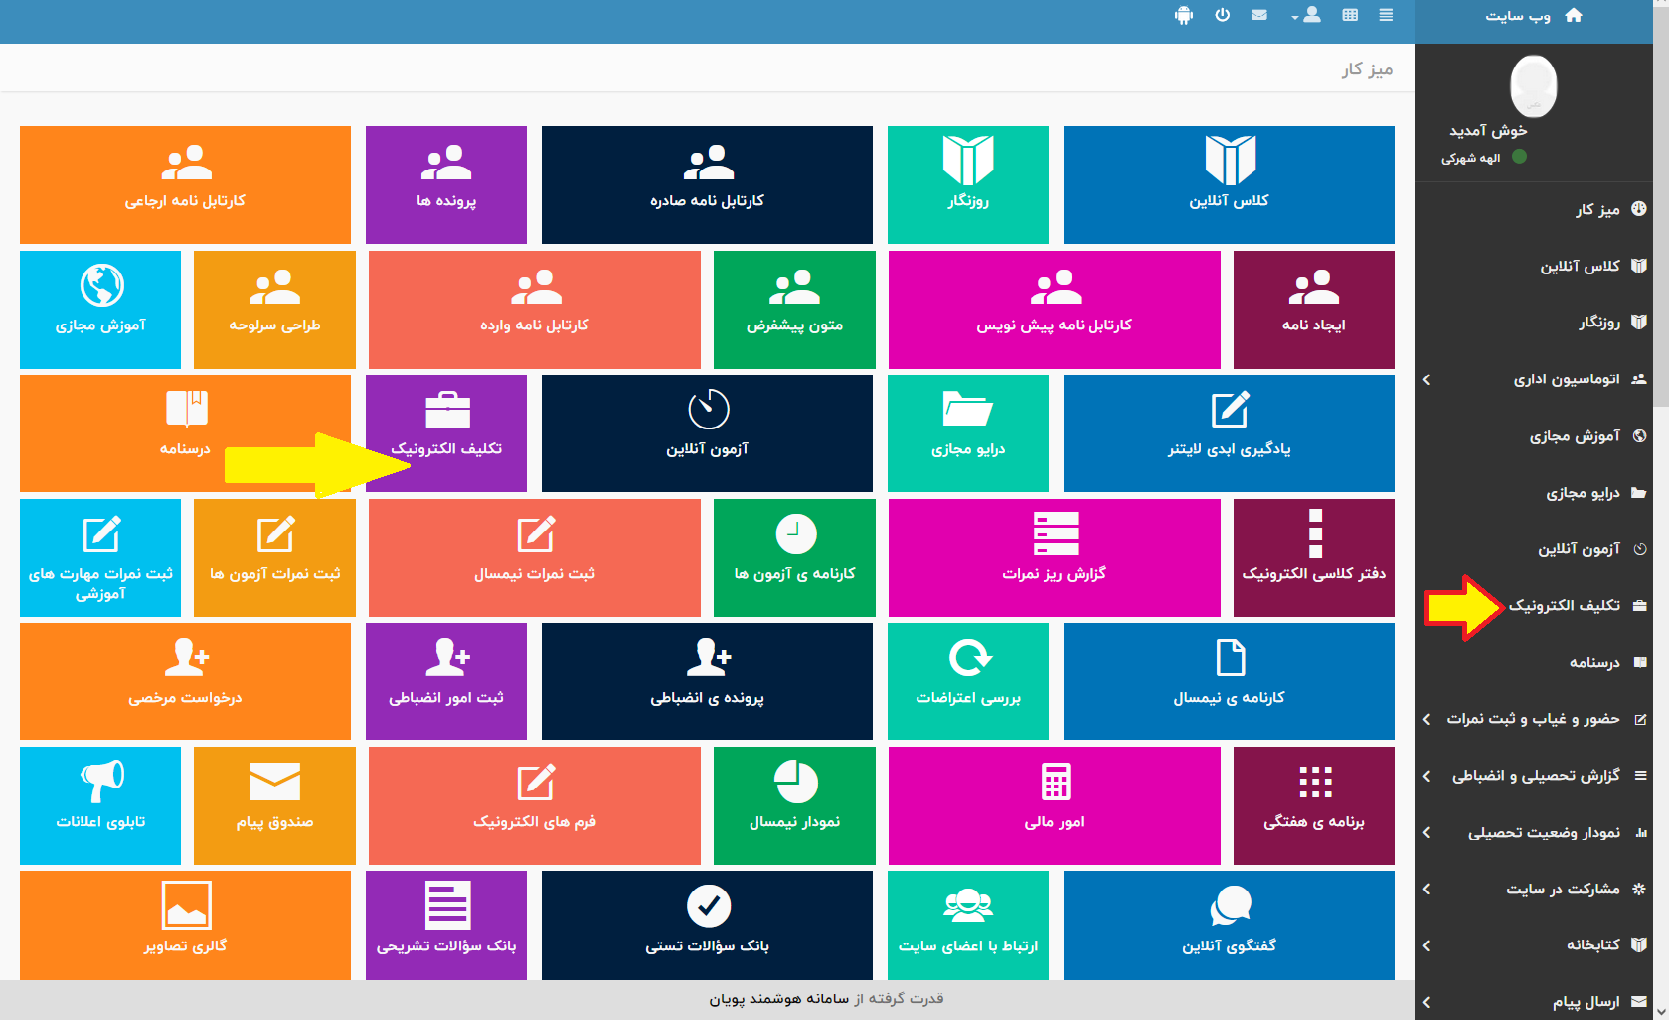
Task: Click the Android app icon in top bar
Action: click(1184, 15)
